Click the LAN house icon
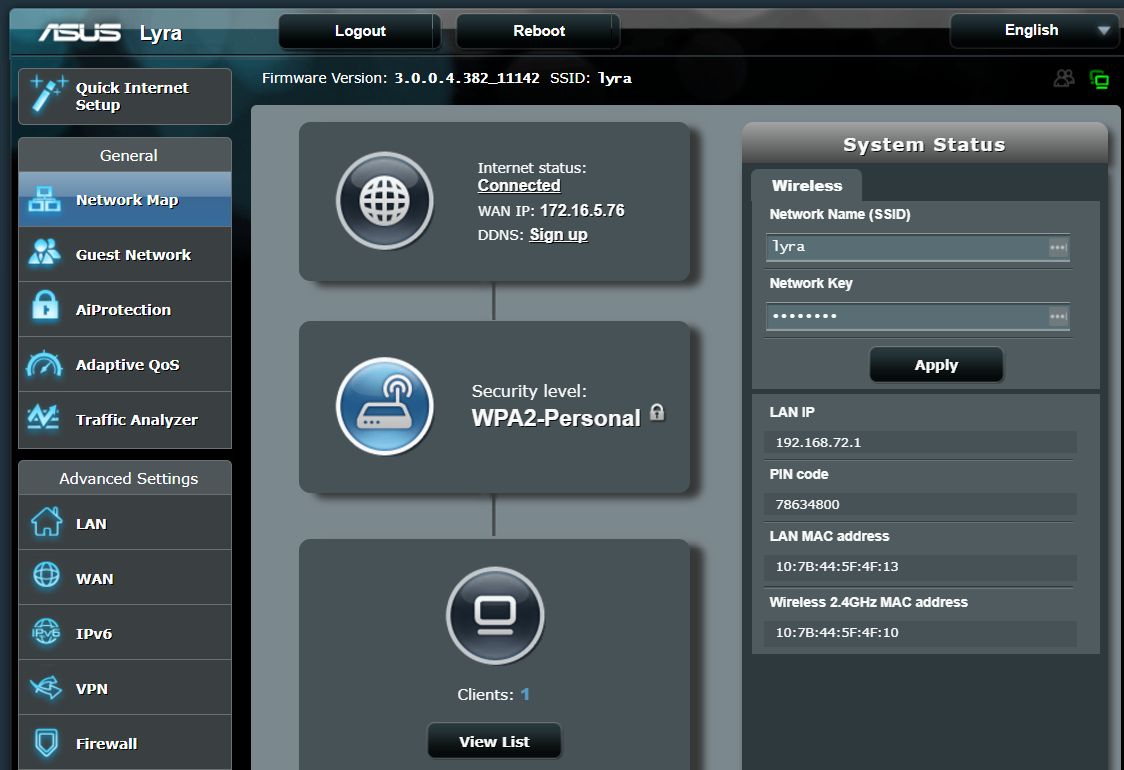Viewport: 1124px width, 770px height. (x=47, y=522)
